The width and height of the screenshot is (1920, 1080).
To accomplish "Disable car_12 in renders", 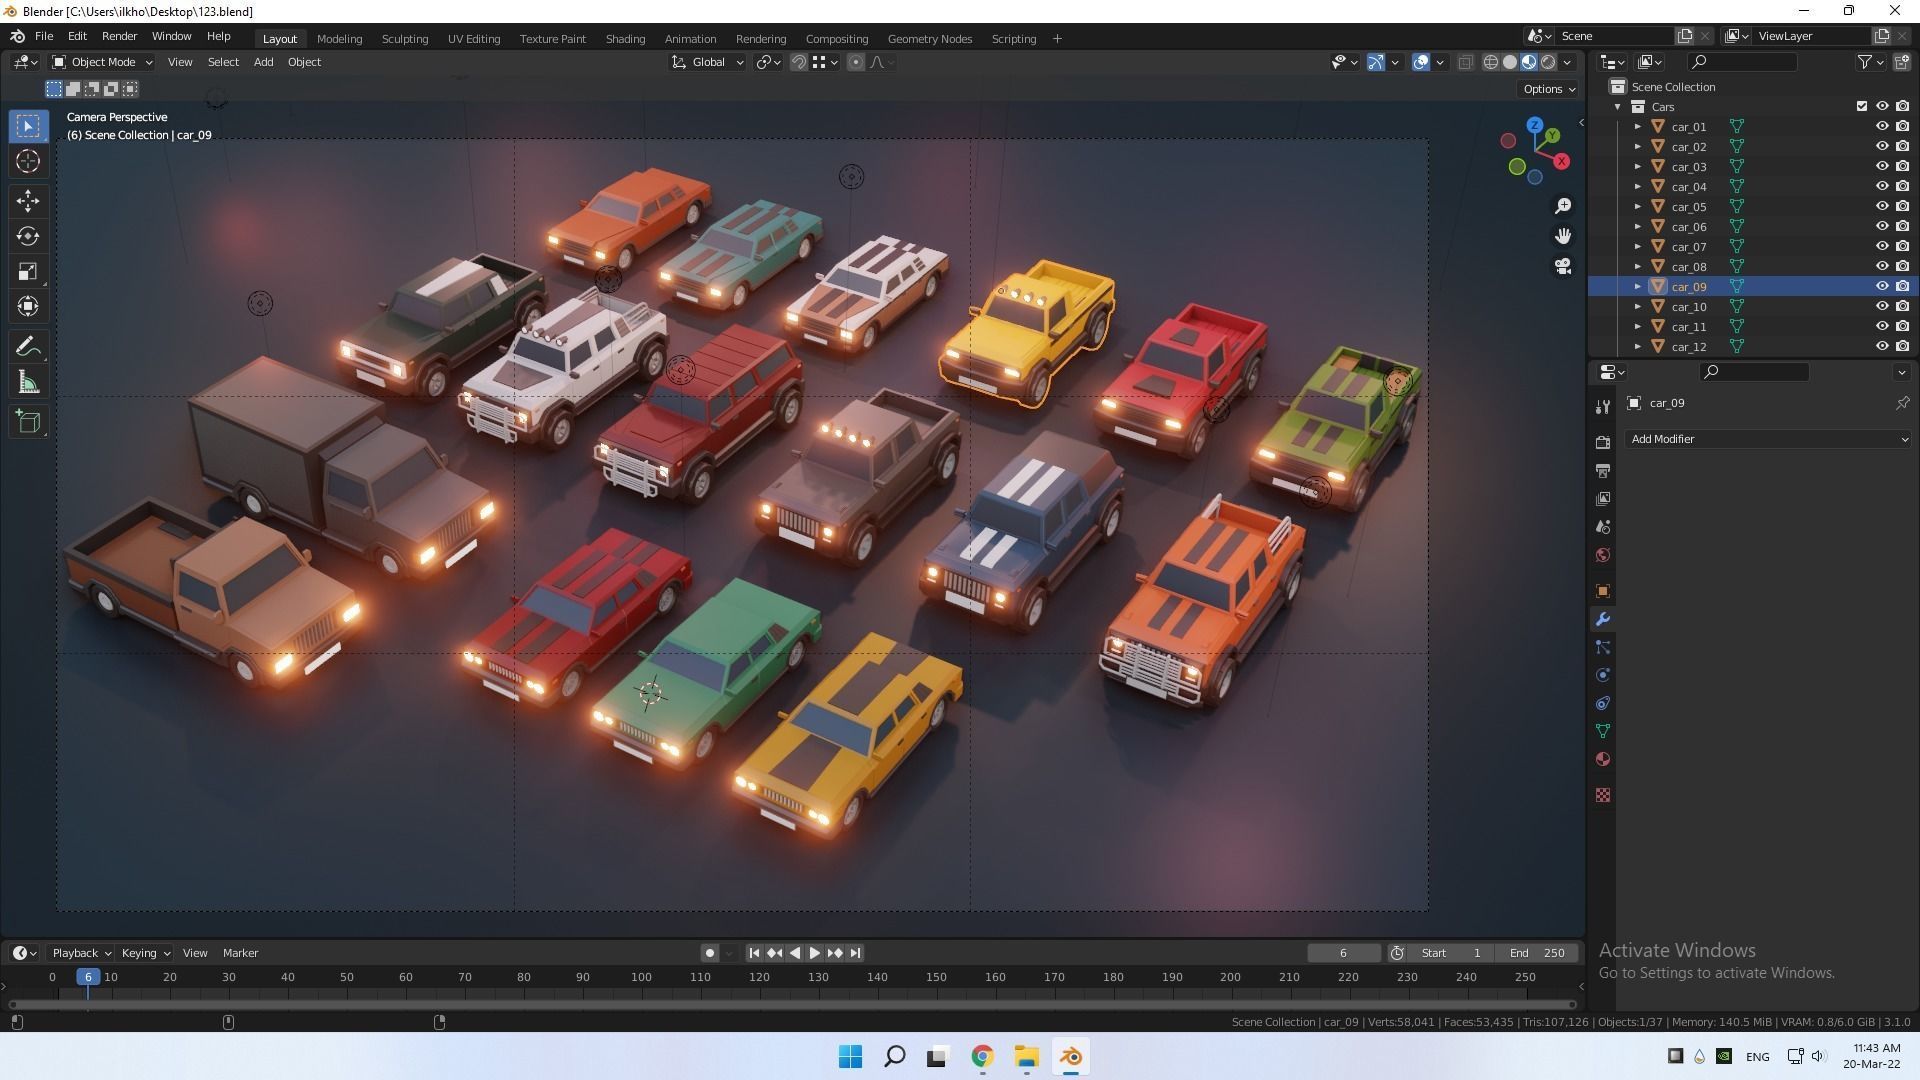I will click(x=1902, y=347).
